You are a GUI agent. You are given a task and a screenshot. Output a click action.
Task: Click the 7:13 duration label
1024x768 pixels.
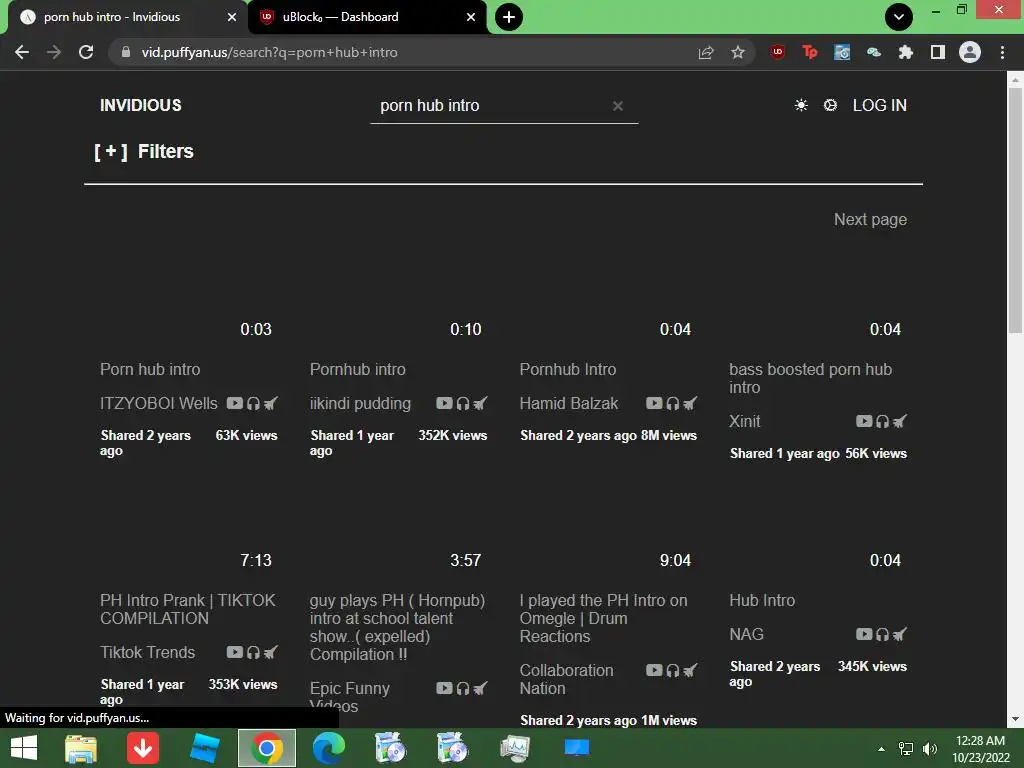click(255, 560)
